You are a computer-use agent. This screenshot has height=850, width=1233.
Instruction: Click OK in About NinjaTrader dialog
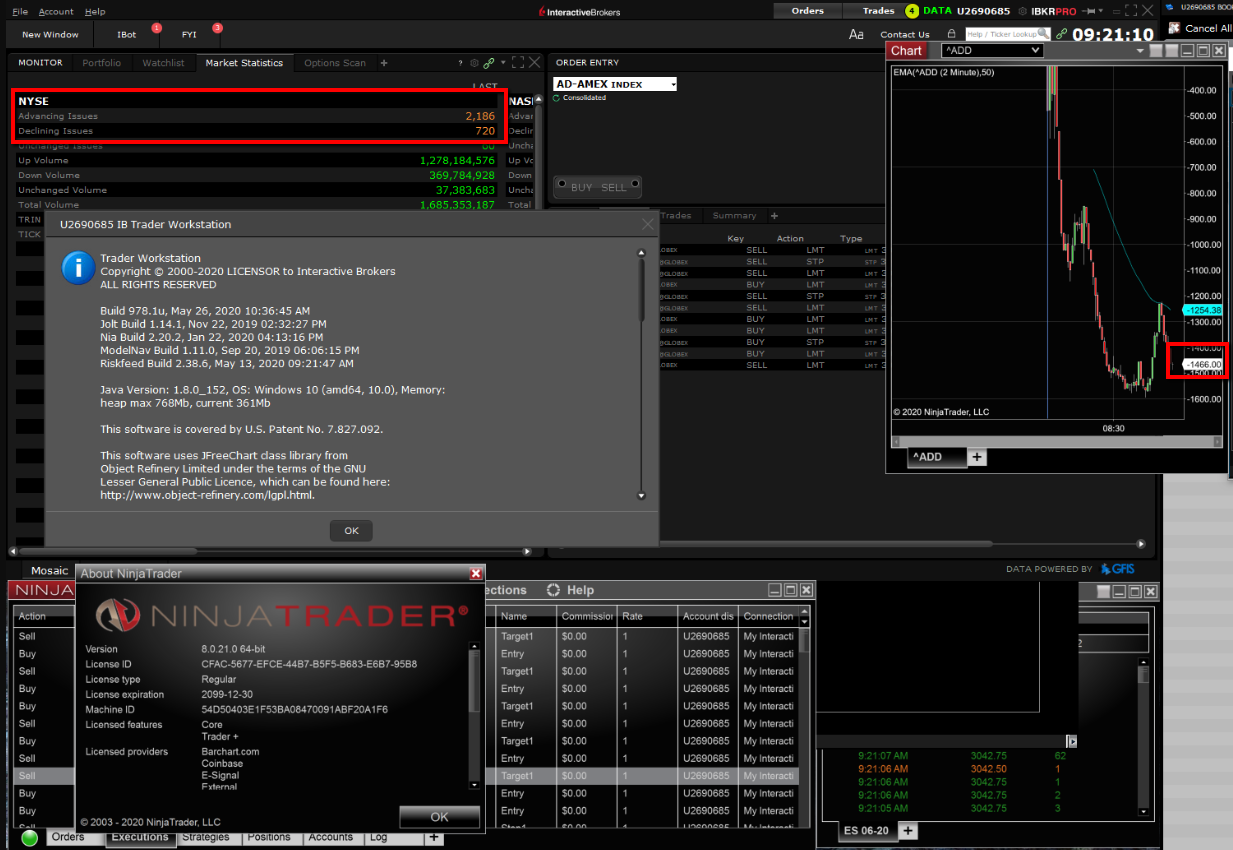pyautogui.click(x=439, y=816)
